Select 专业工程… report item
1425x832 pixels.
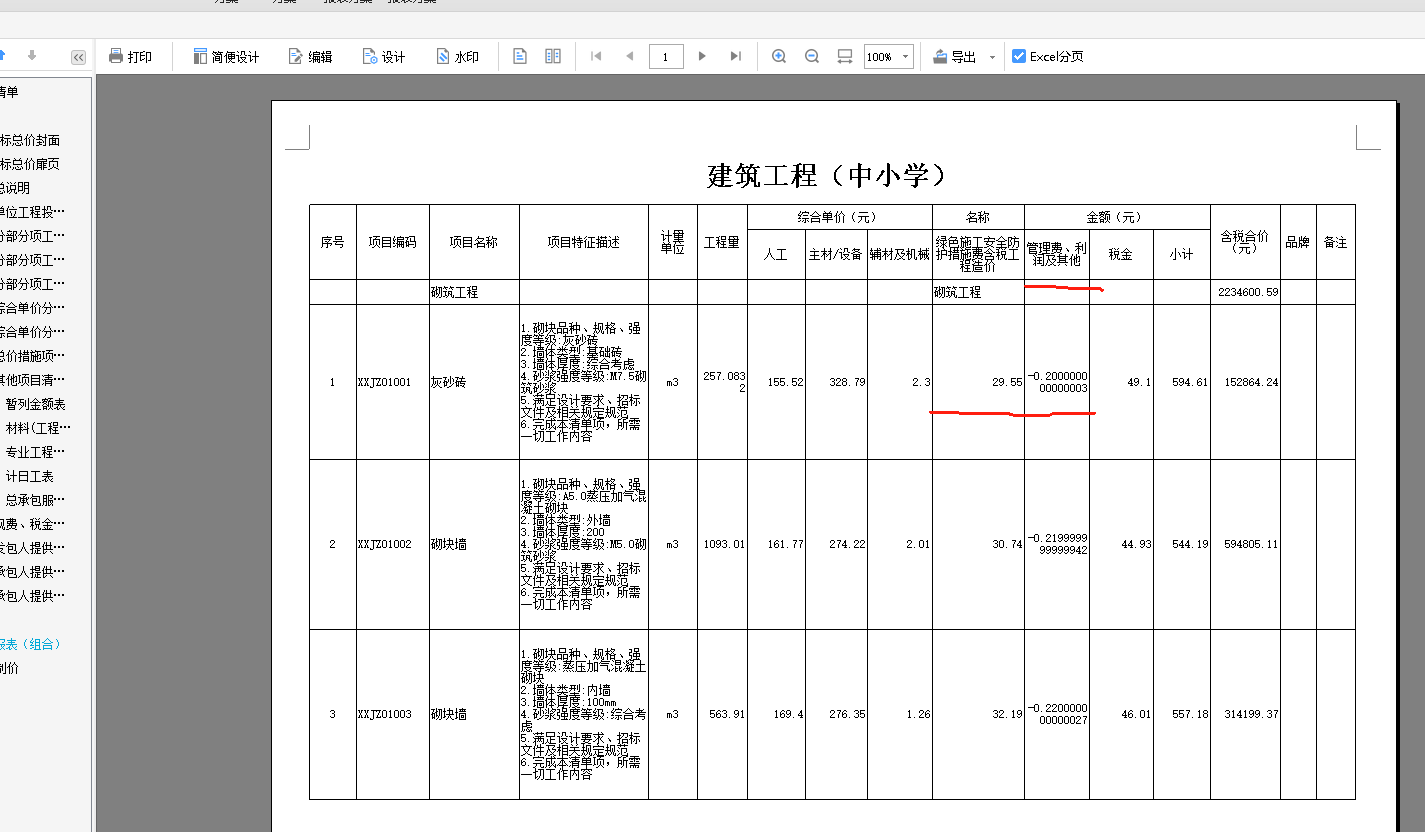click(35, 452)
